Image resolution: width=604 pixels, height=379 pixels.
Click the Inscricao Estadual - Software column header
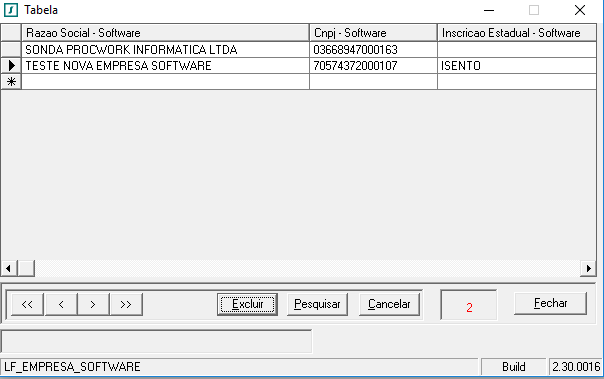[x=517, y=33]
